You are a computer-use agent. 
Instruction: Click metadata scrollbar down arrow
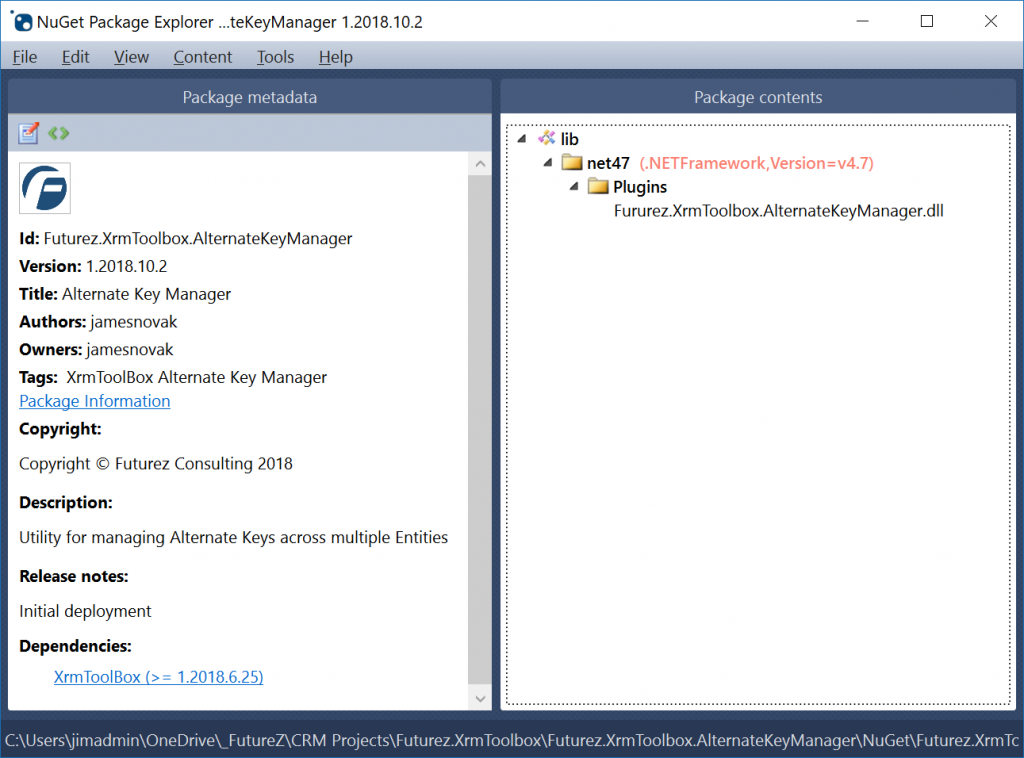tap(480, 699)
